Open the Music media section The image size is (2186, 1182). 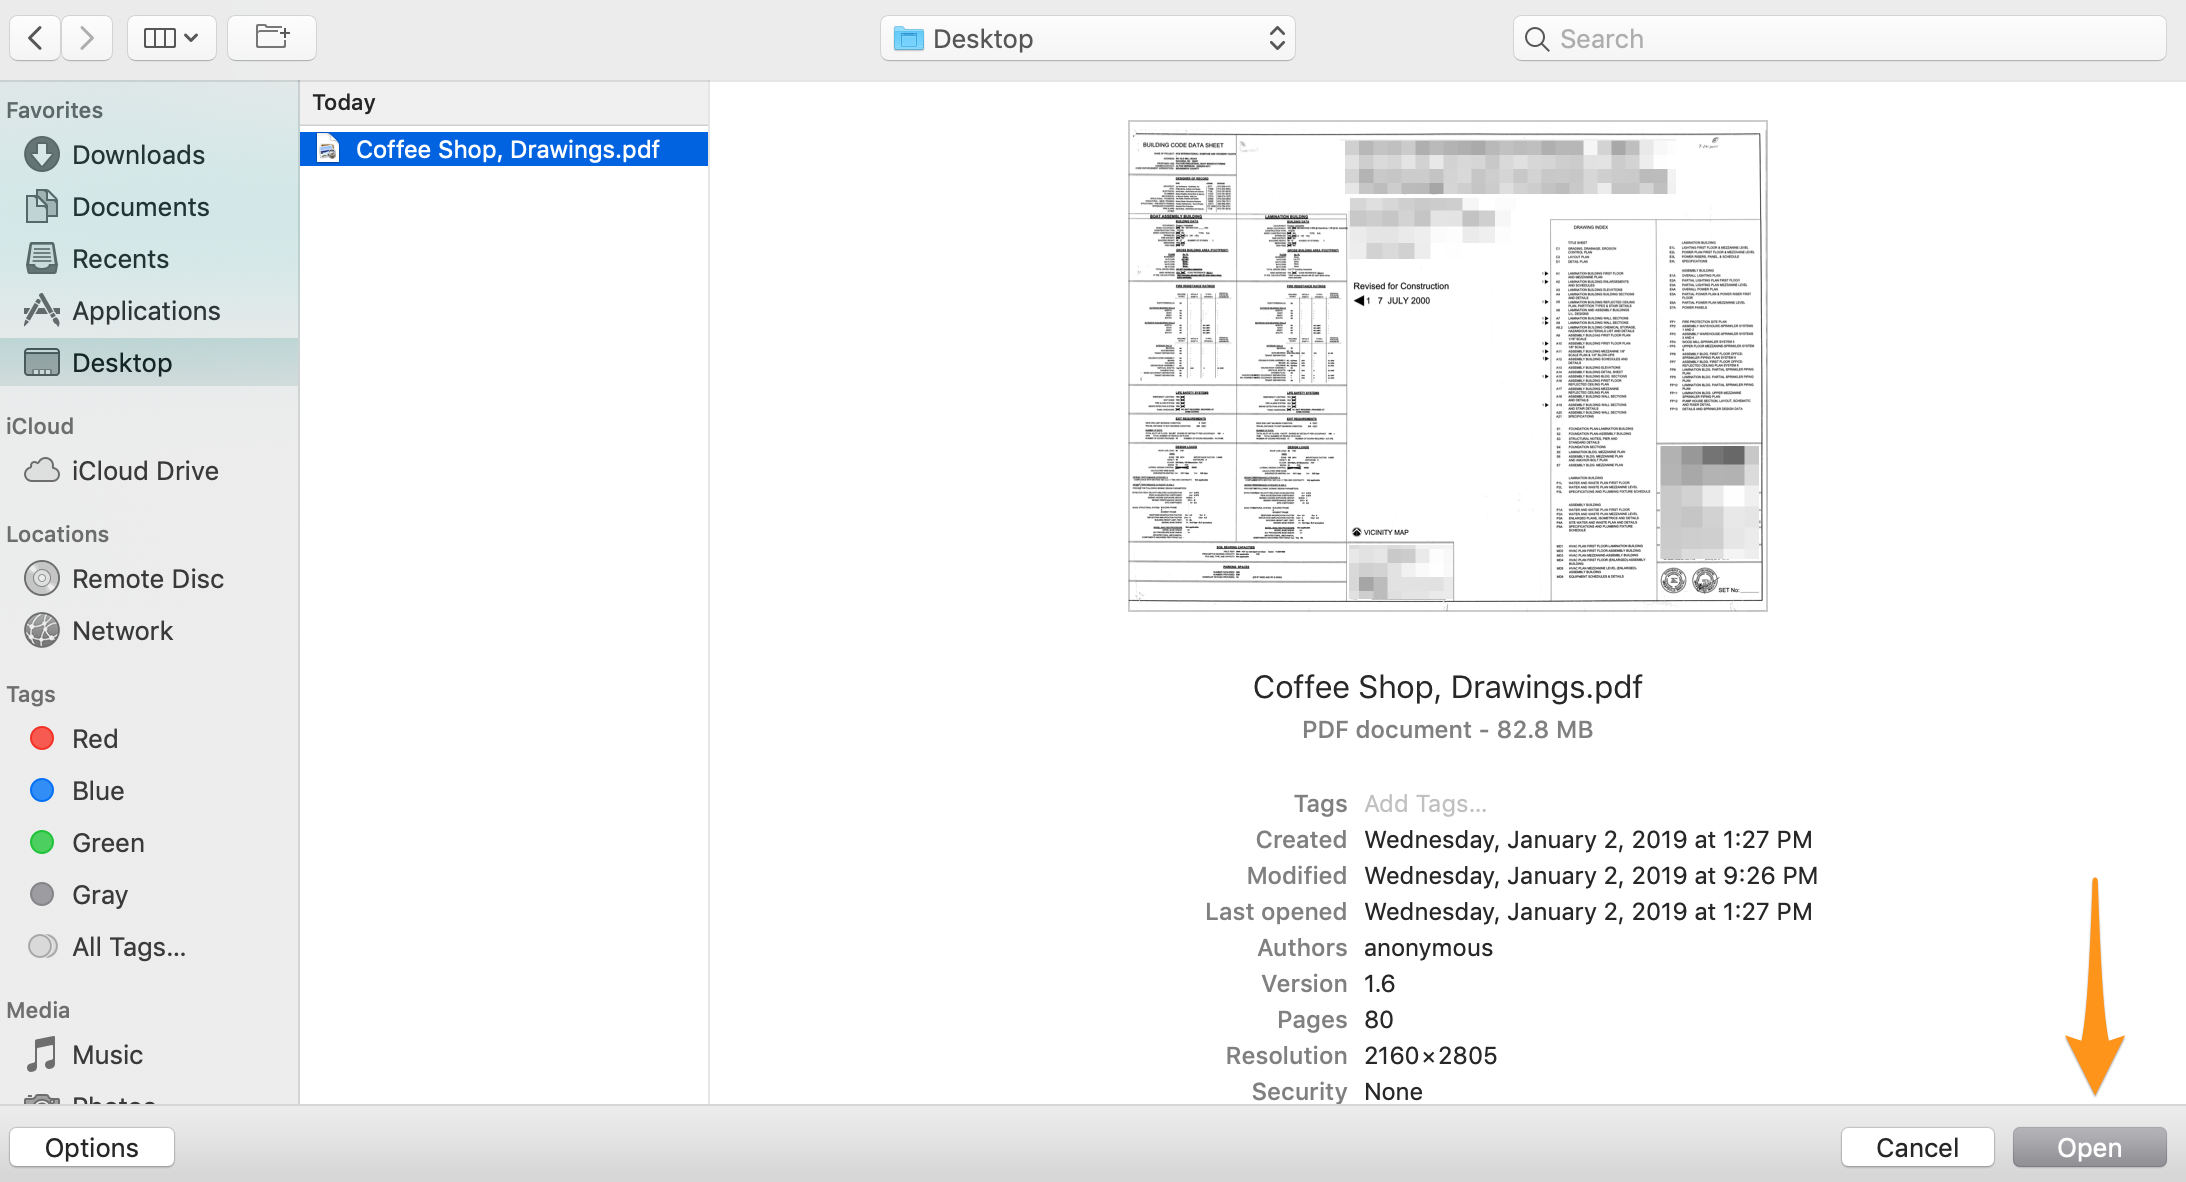tap(107, 1055)
